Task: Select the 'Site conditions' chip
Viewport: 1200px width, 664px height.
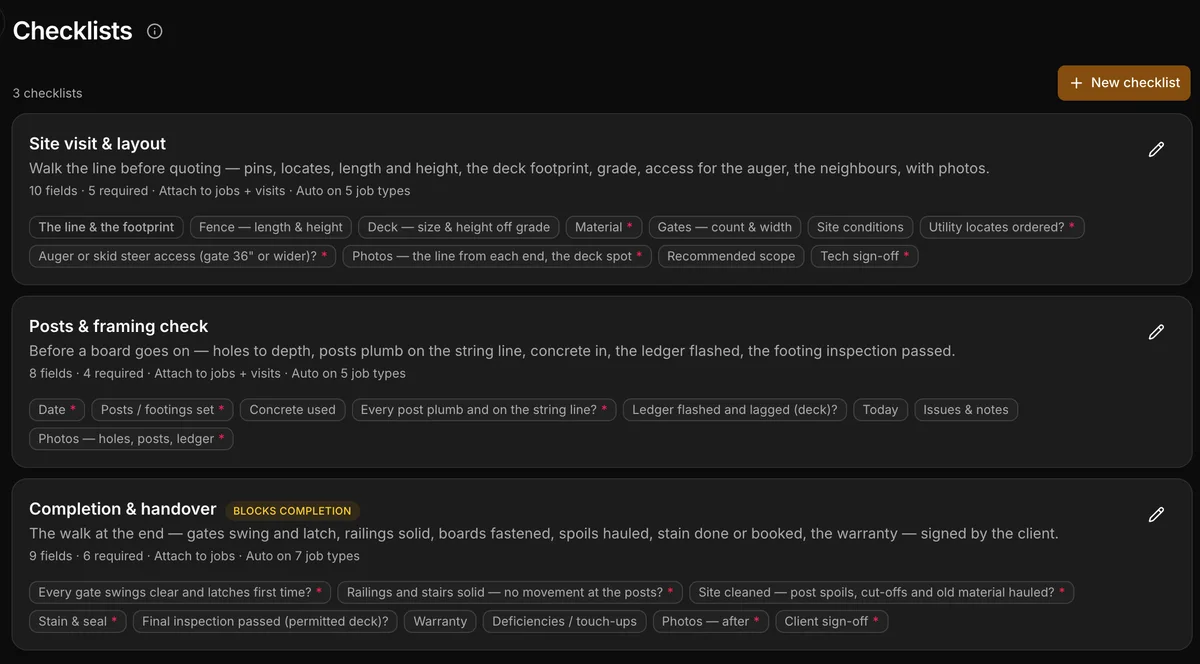Action: [860, 227]
